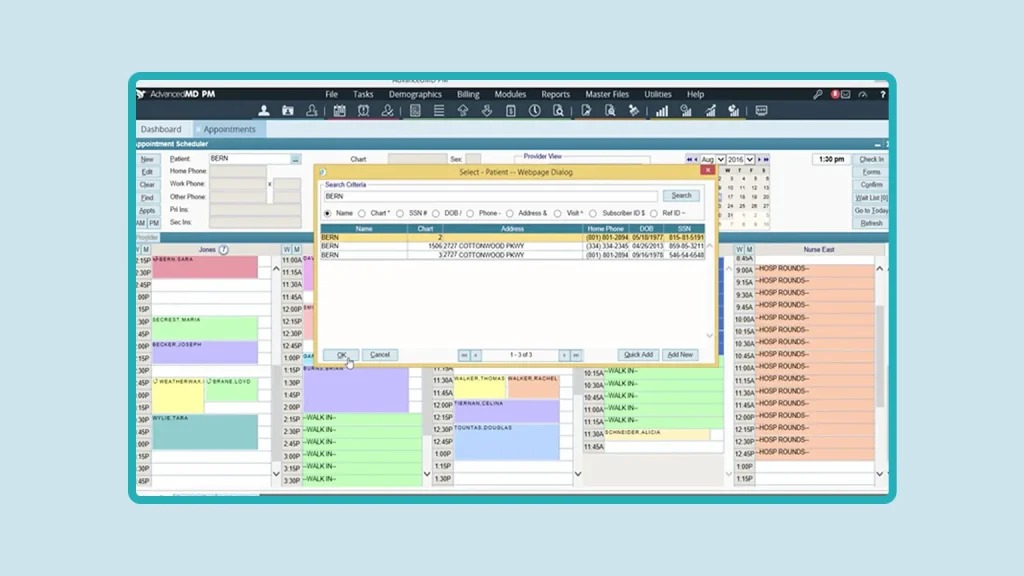Click the help icon beside Jones column
Screen dimensions: 1024x576
[223, 249]
